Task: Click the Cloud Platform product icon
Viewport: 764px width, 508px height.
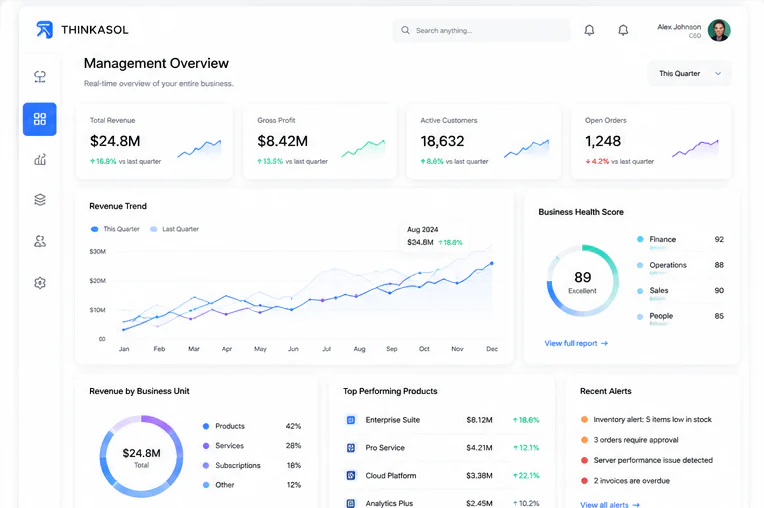Action: (x=350, y=475)
